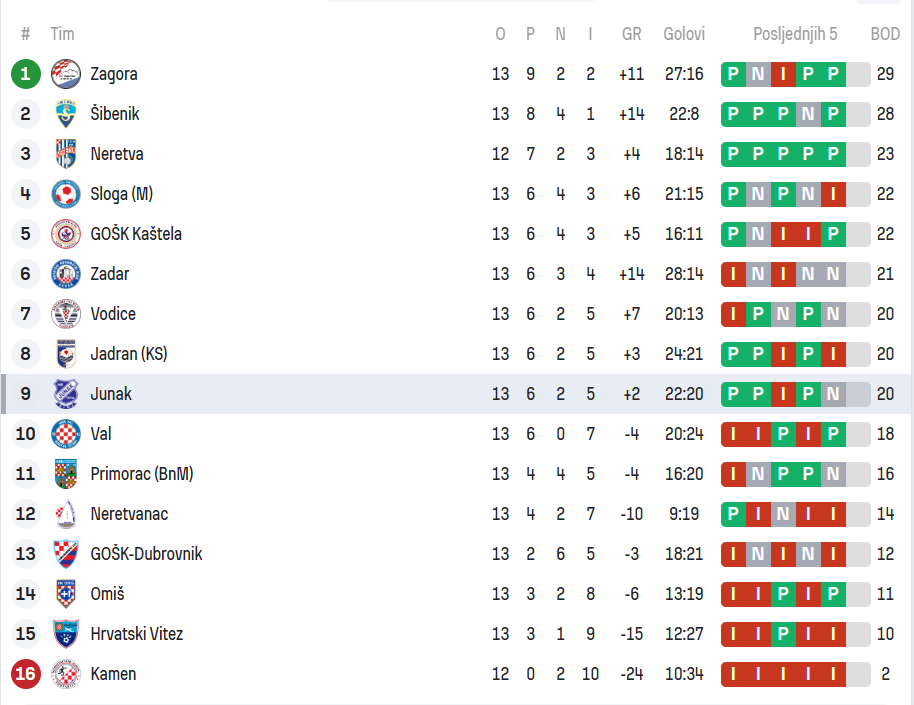The width and height of the screenshot is (914, 705).
Task: Open the Hrvatski Vitez team link
Action: [x=136, y=634]
